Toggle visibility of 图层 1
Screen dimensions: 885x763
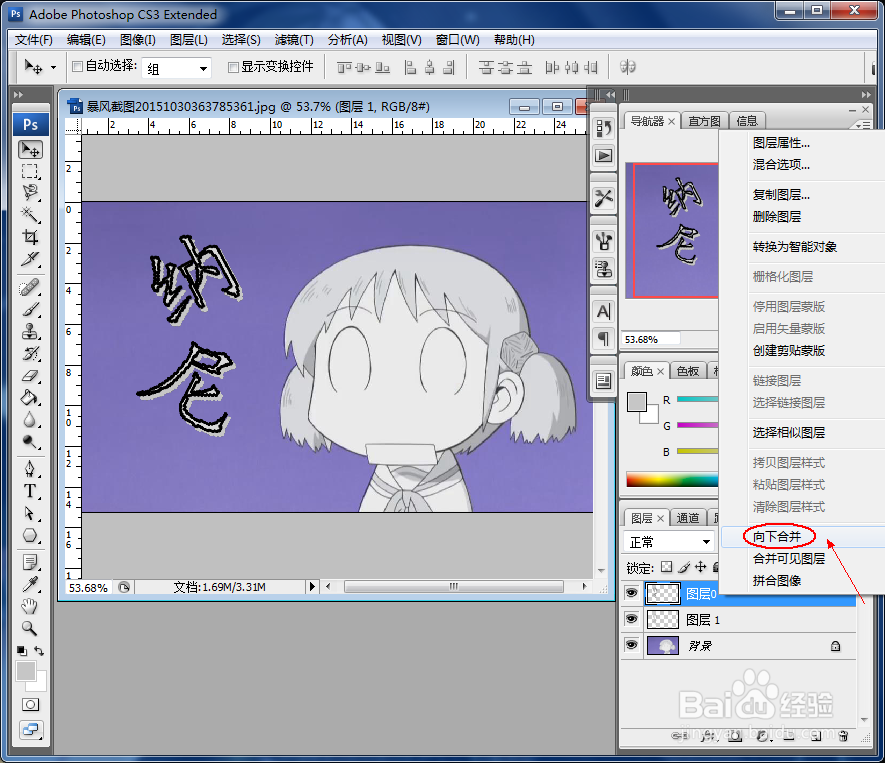pos(631,618)
